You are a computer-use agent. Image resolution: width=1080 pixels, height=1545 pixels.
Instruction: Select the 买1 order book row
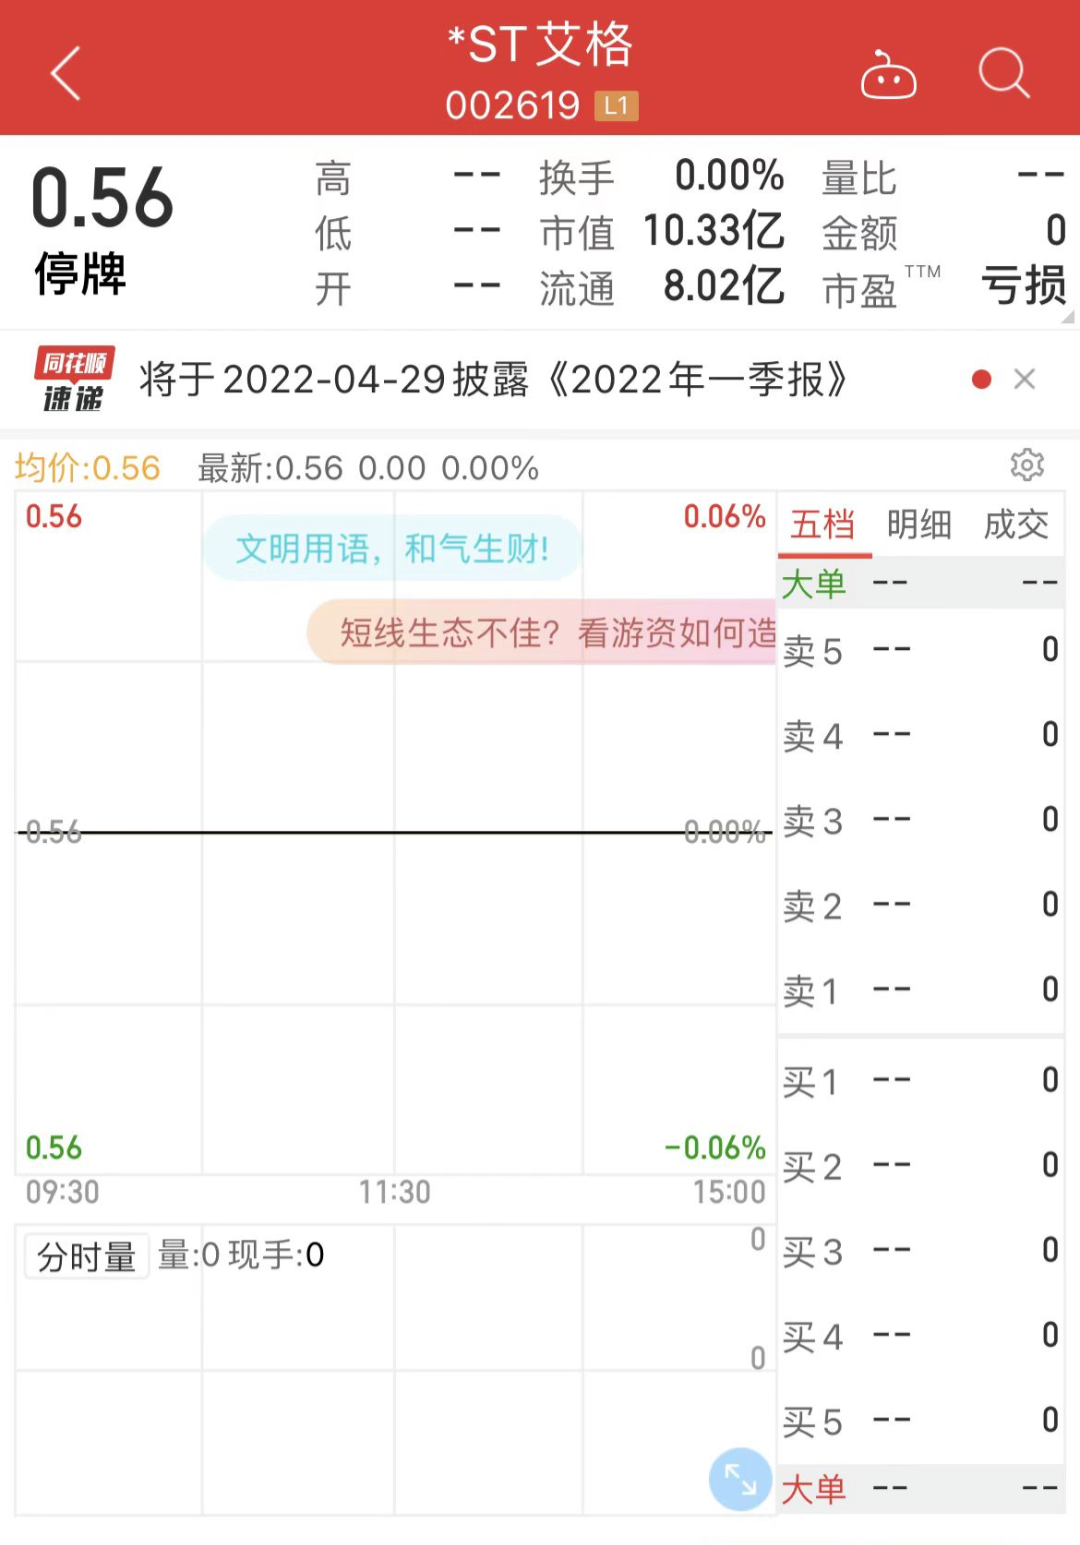920,1081
